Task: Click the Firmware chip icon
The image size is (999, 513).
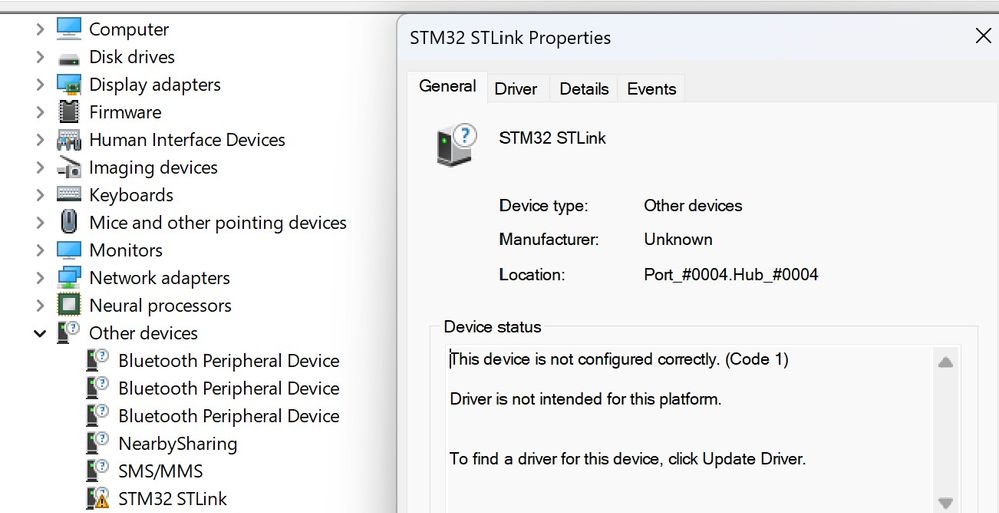Action: [68, 112]
